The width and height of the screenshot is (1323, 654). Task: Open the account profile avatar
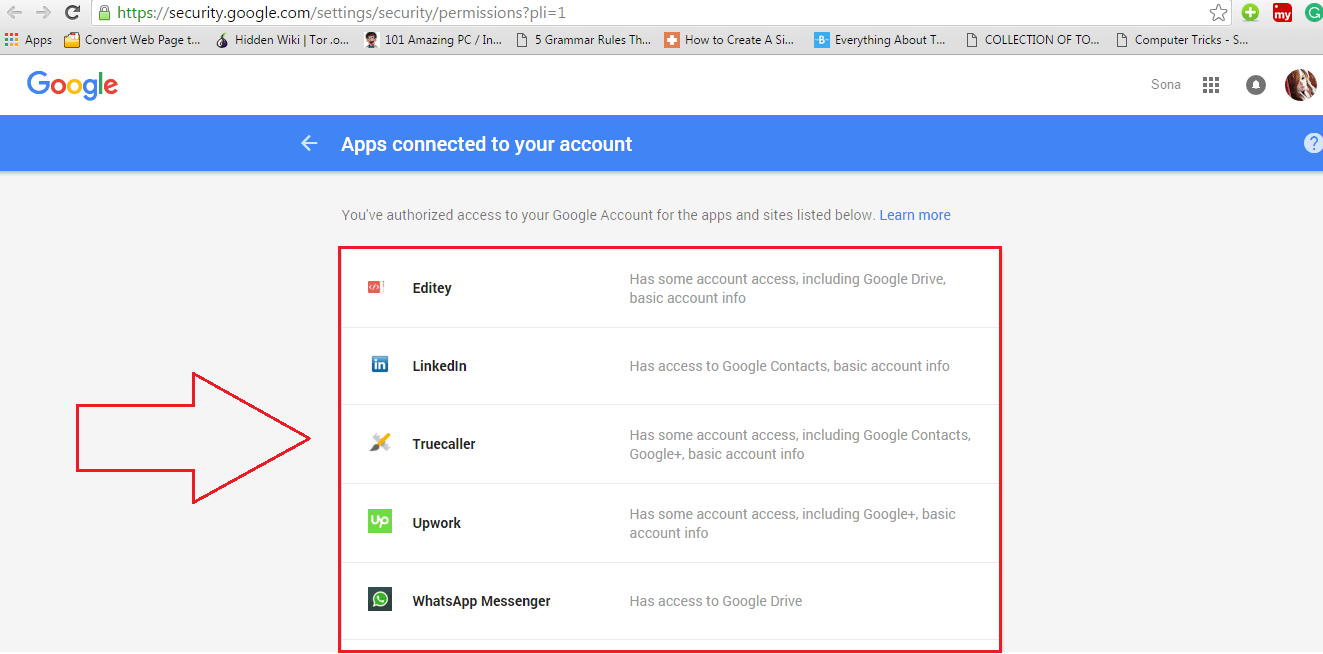pyautogui.click(x=1300, y=85)
